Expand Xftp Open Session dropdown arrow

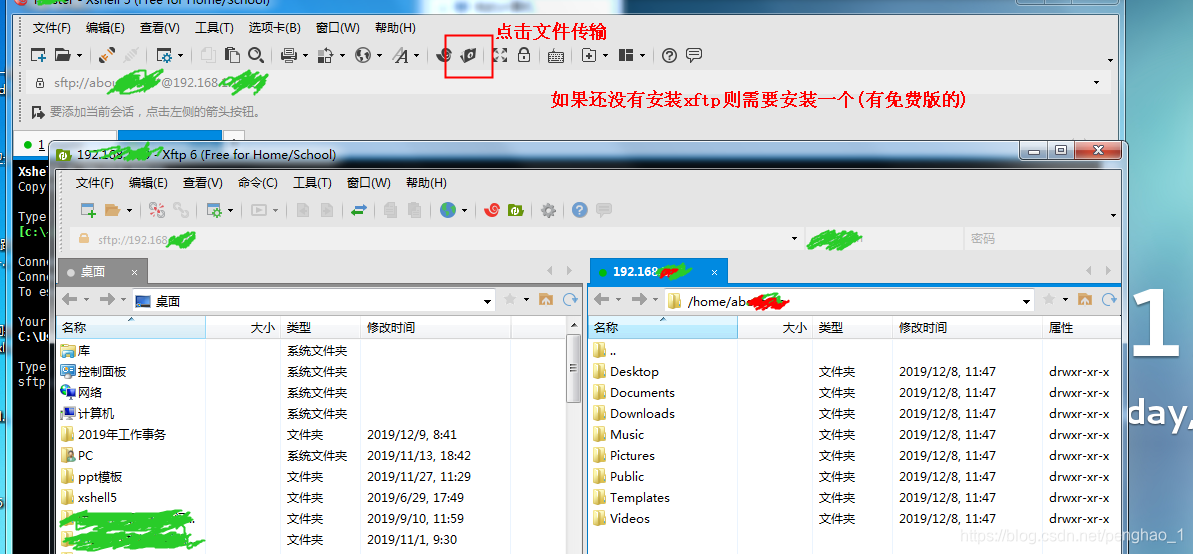129,211
